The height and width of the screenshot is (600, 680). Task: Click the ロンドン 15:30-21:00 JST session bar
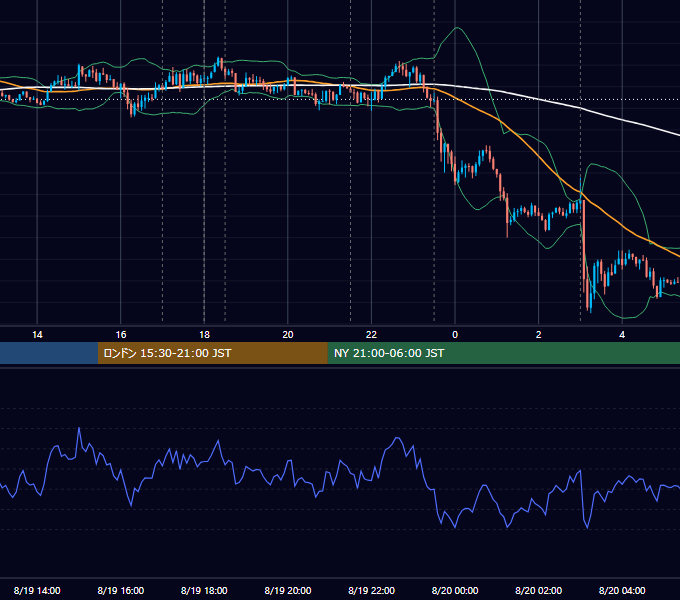coord(212,353)
